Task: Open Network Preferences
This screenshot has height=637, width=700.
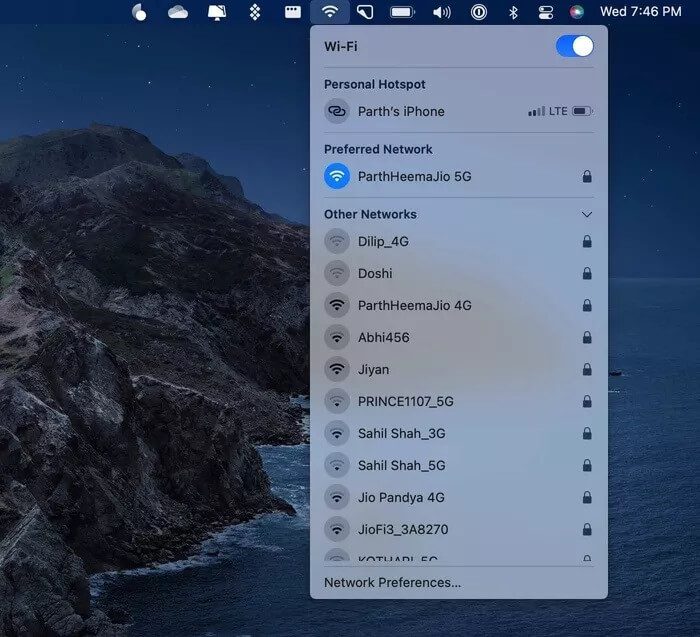Action: pos(392,582)
